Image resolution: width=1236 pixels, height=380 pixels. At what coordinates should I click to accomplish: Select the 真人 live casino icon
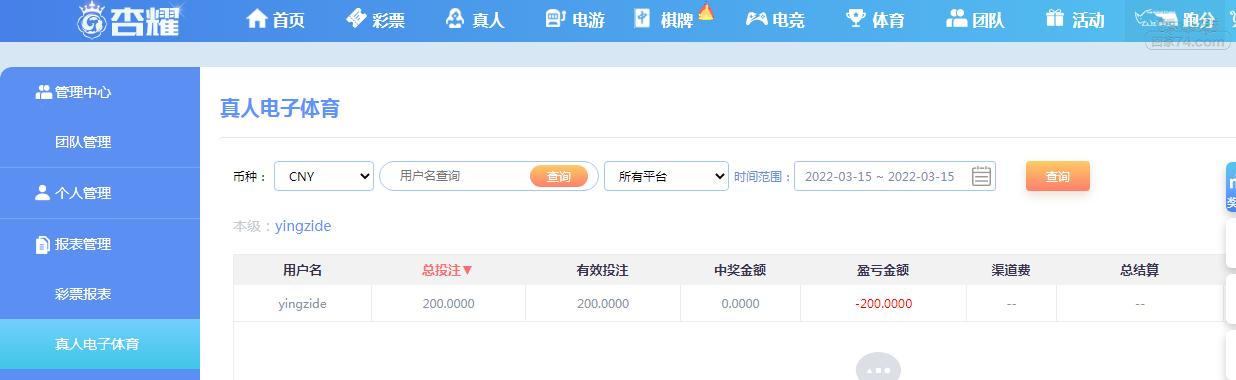point(455,19)
